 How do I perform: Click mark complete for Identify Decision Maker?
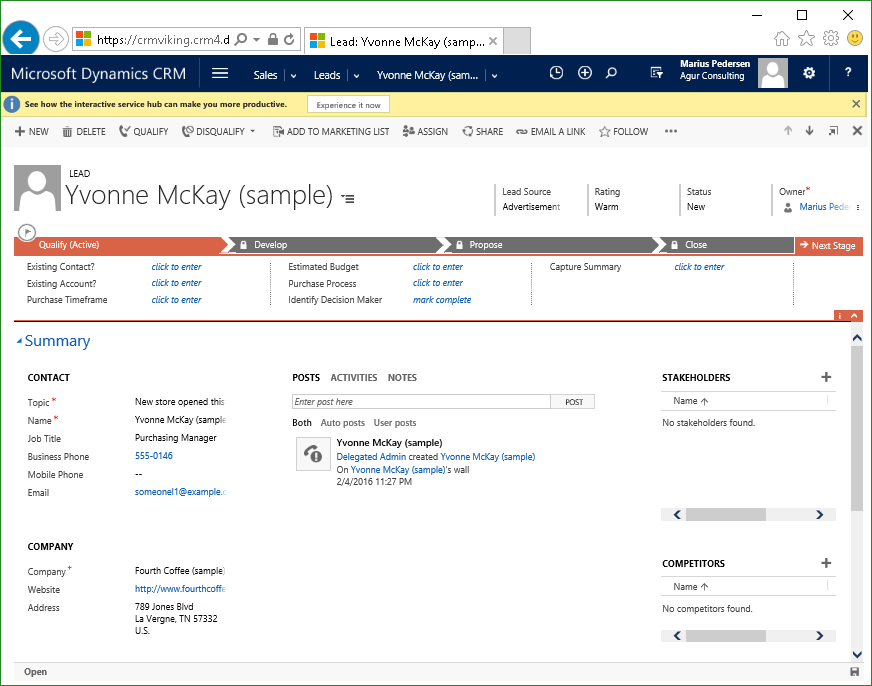(x=442, y=300)
